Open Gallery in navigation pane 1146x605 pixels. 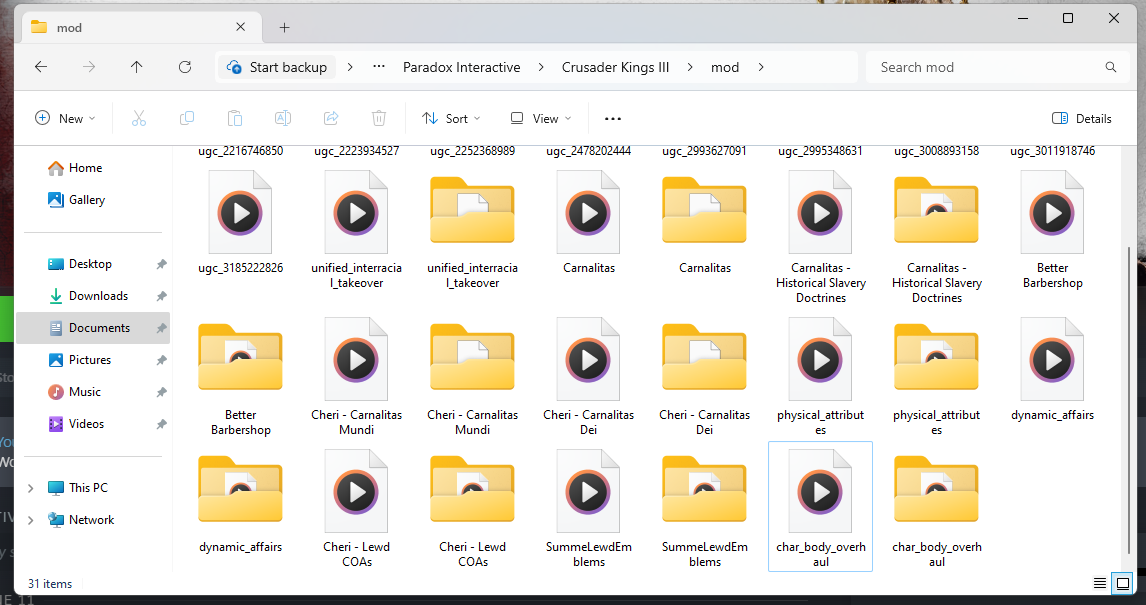pyautogui.click(x=77, y=200)
